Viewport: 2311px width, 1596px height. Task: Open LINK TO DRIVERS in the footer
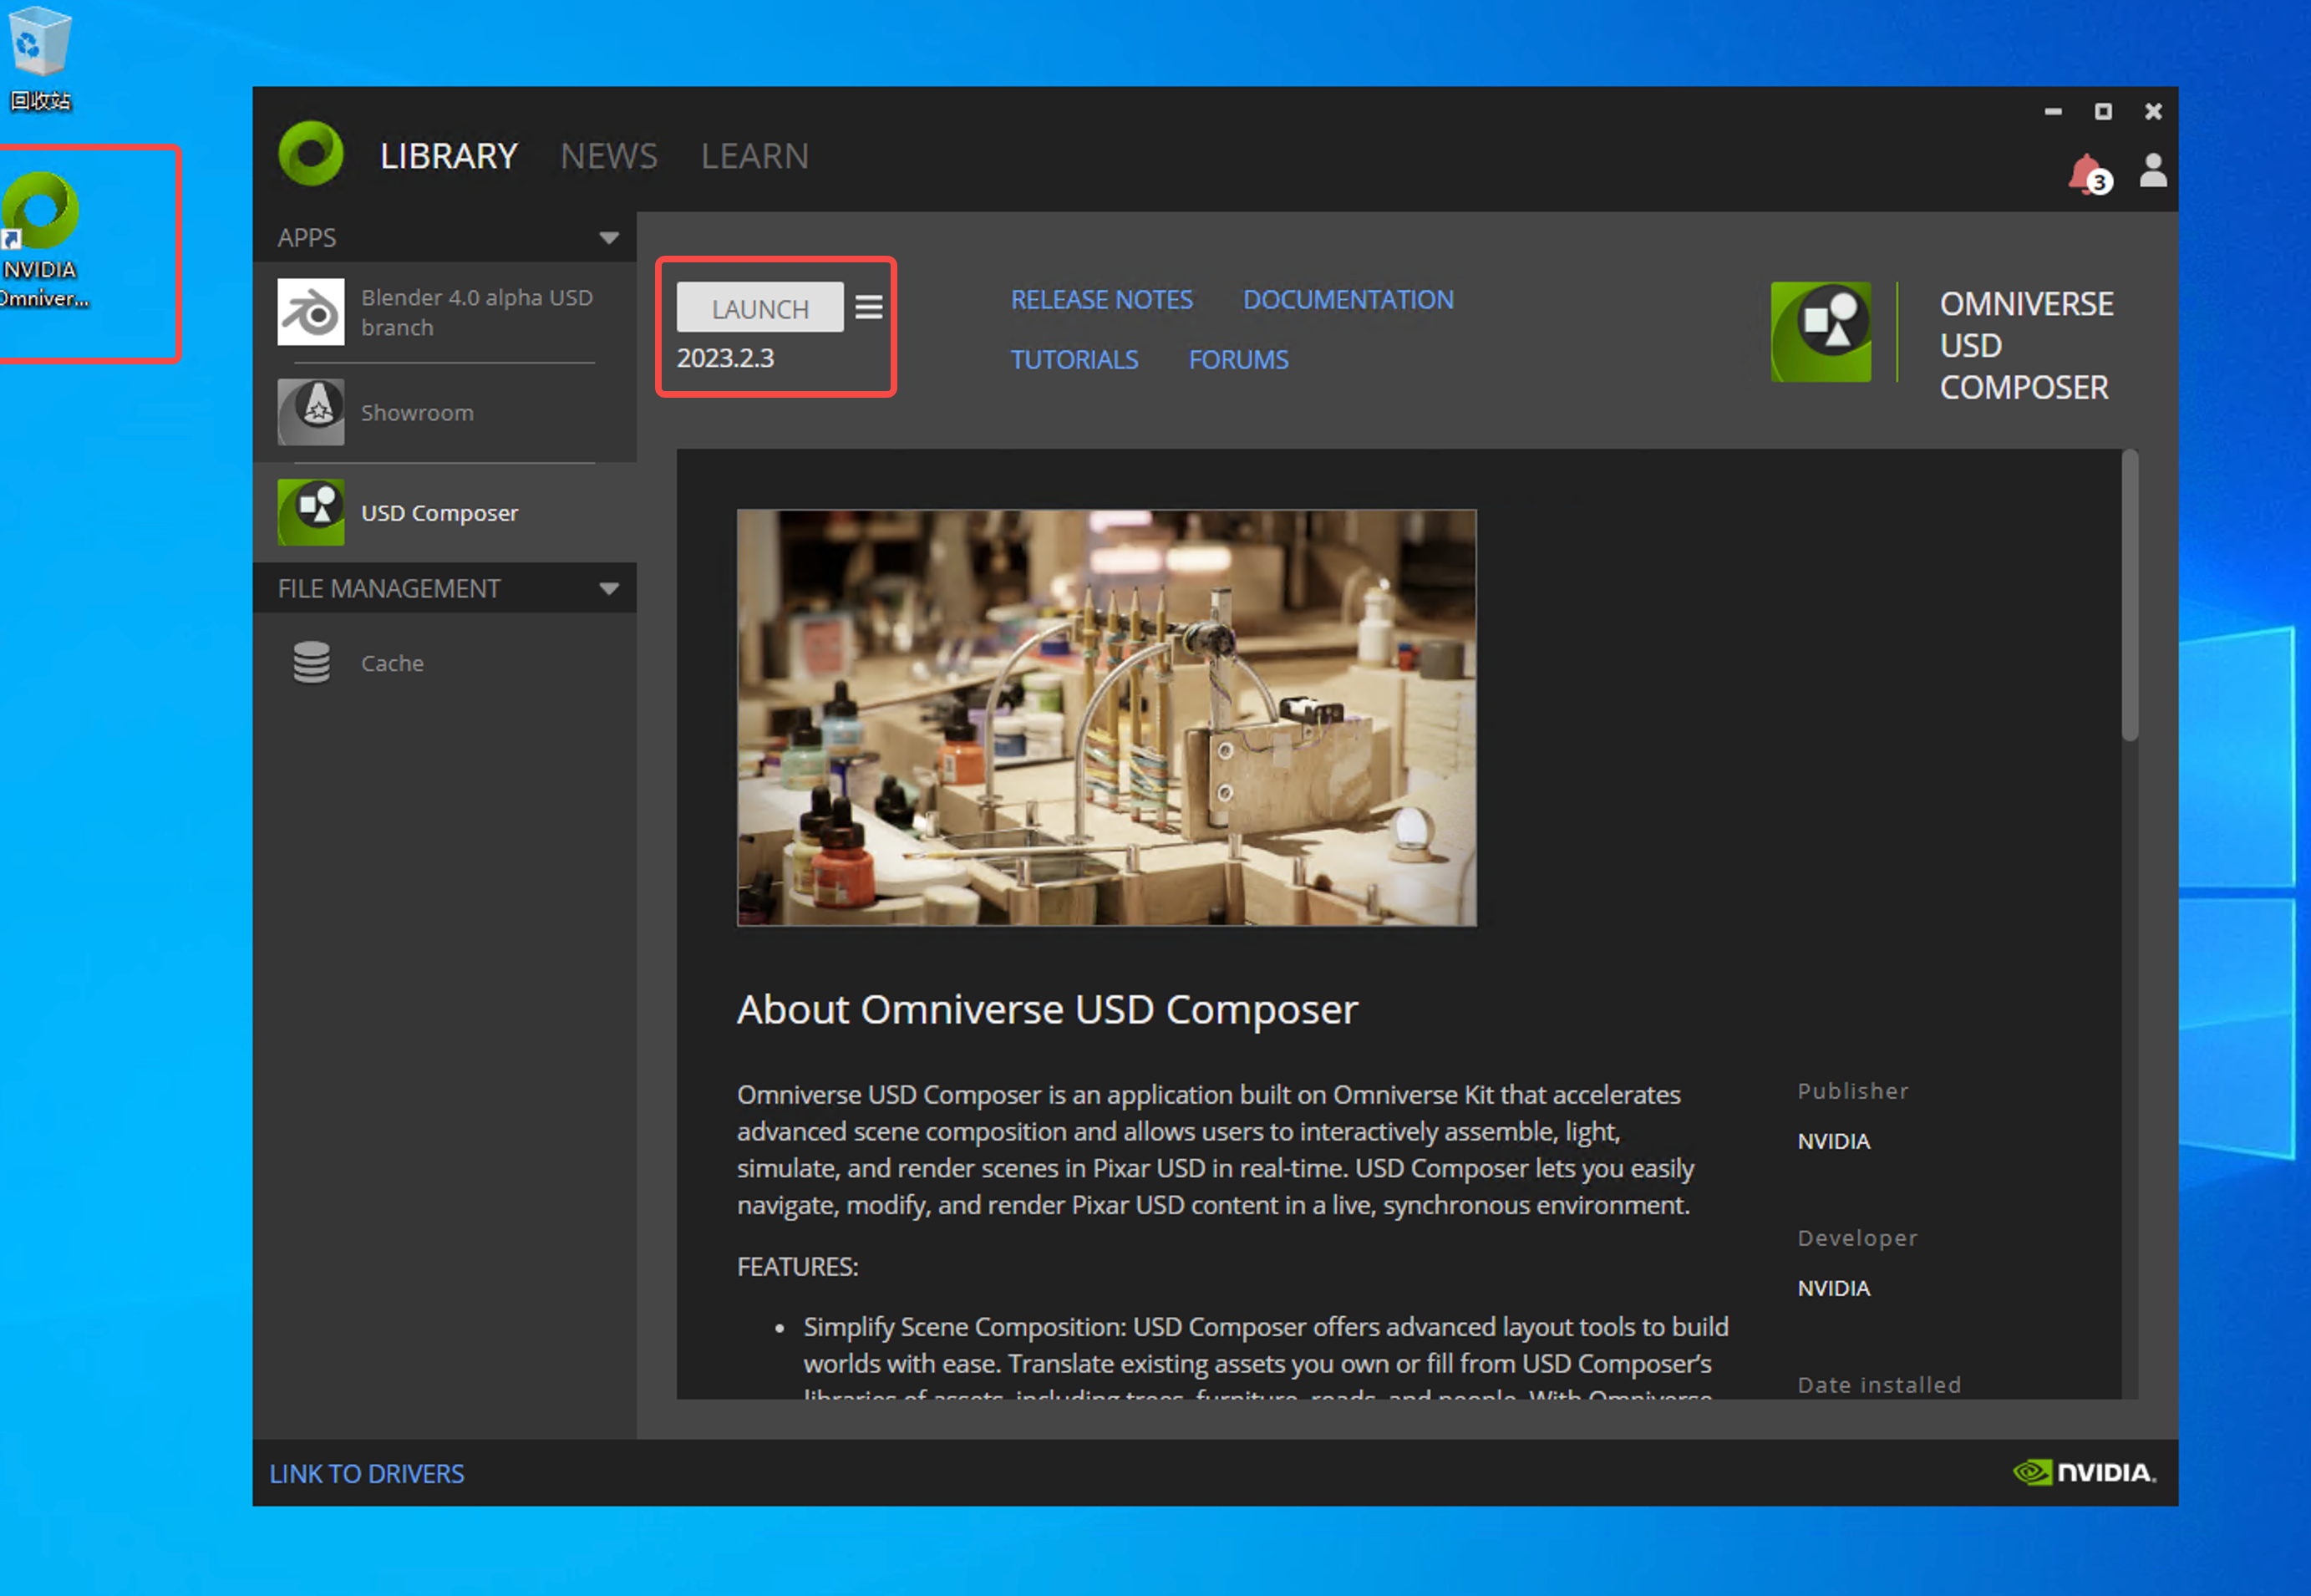click(367, 1474)
